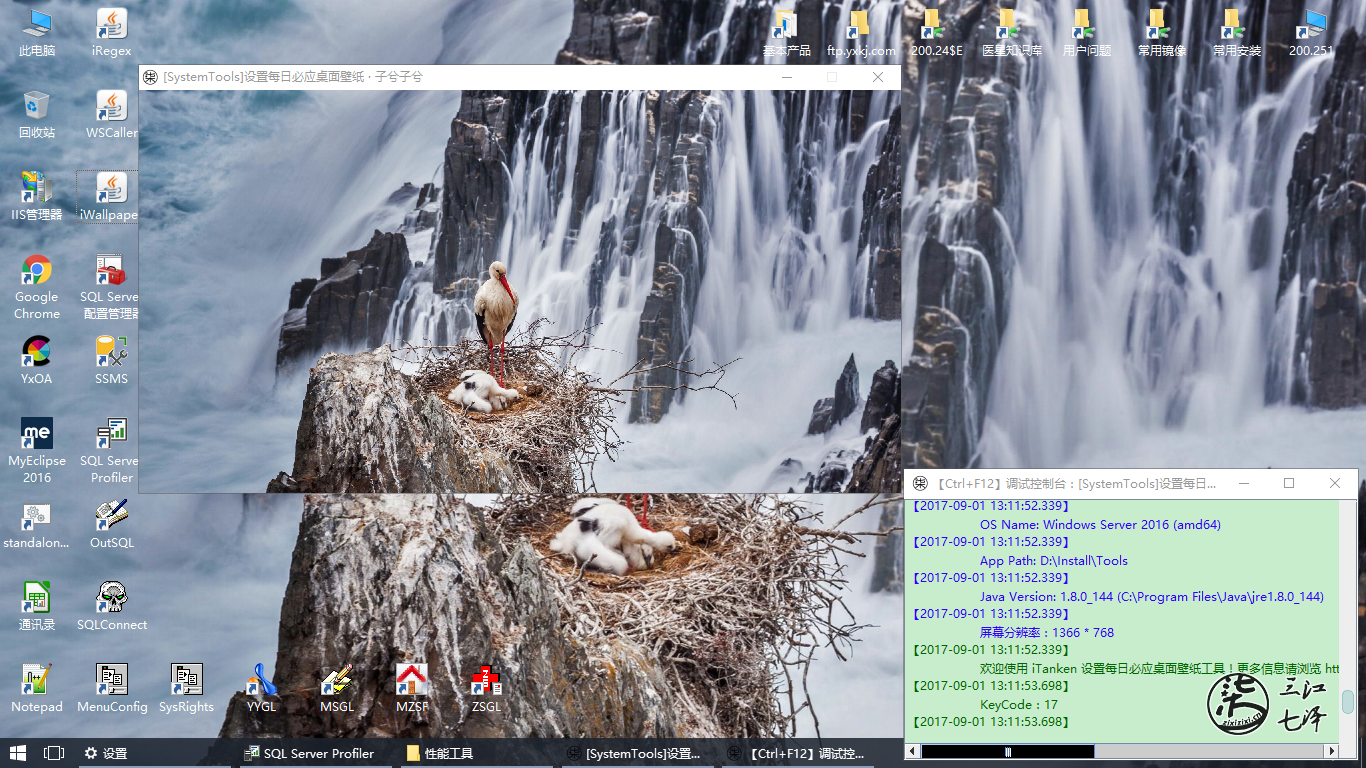The image size is (1366, 768).
Task: Switch to SQL Server Profiler taskbar button
Action: pyautogui.click(x=318, y=753)
